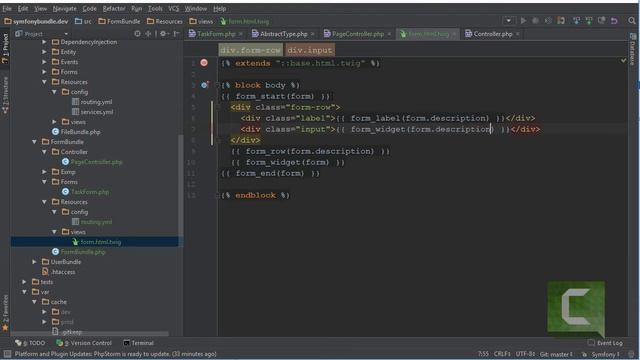This screenshot has width=640, height=360.
Task: Open the Navigate menu
Action: pyautogui.click(x=64, y=8)
